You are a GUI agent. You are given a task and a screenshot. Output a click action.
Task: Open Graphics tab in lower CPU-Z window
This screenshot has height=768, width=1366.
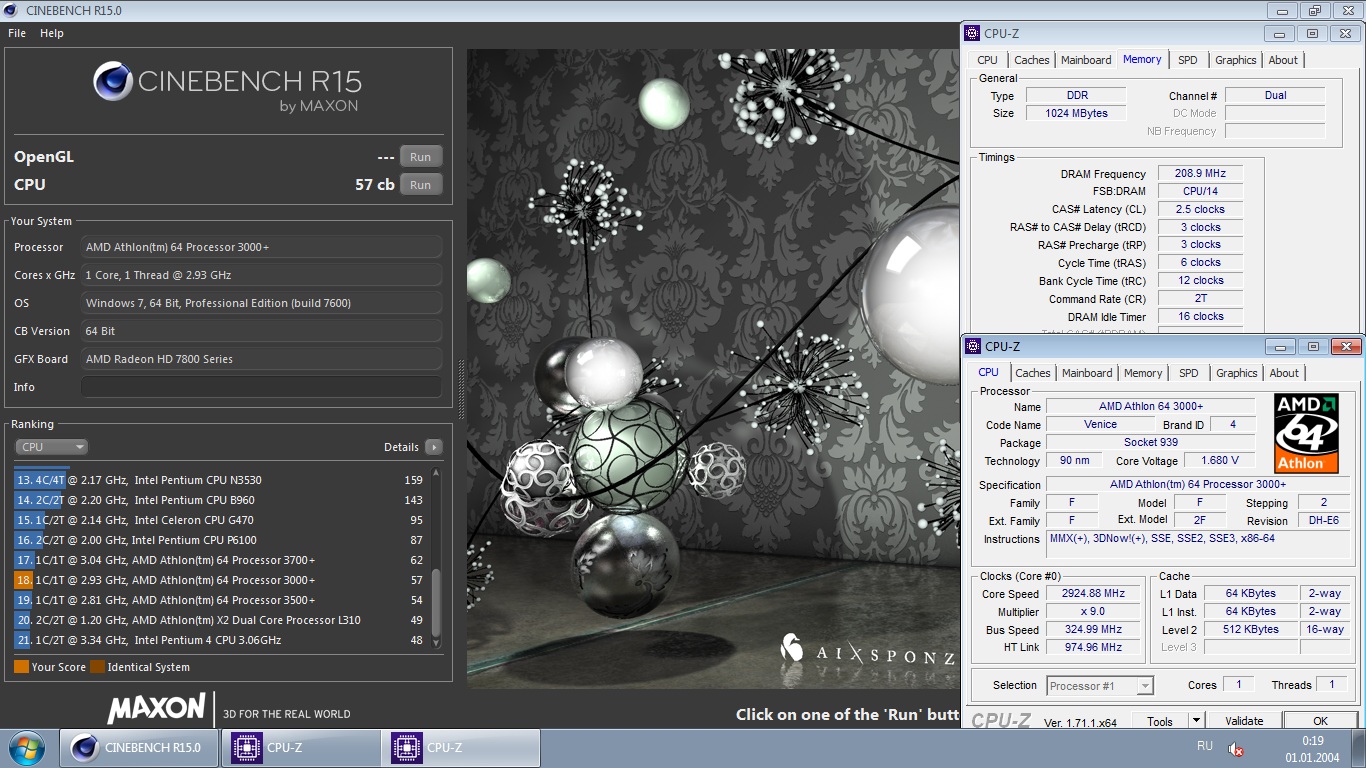tap(1236, 373)
